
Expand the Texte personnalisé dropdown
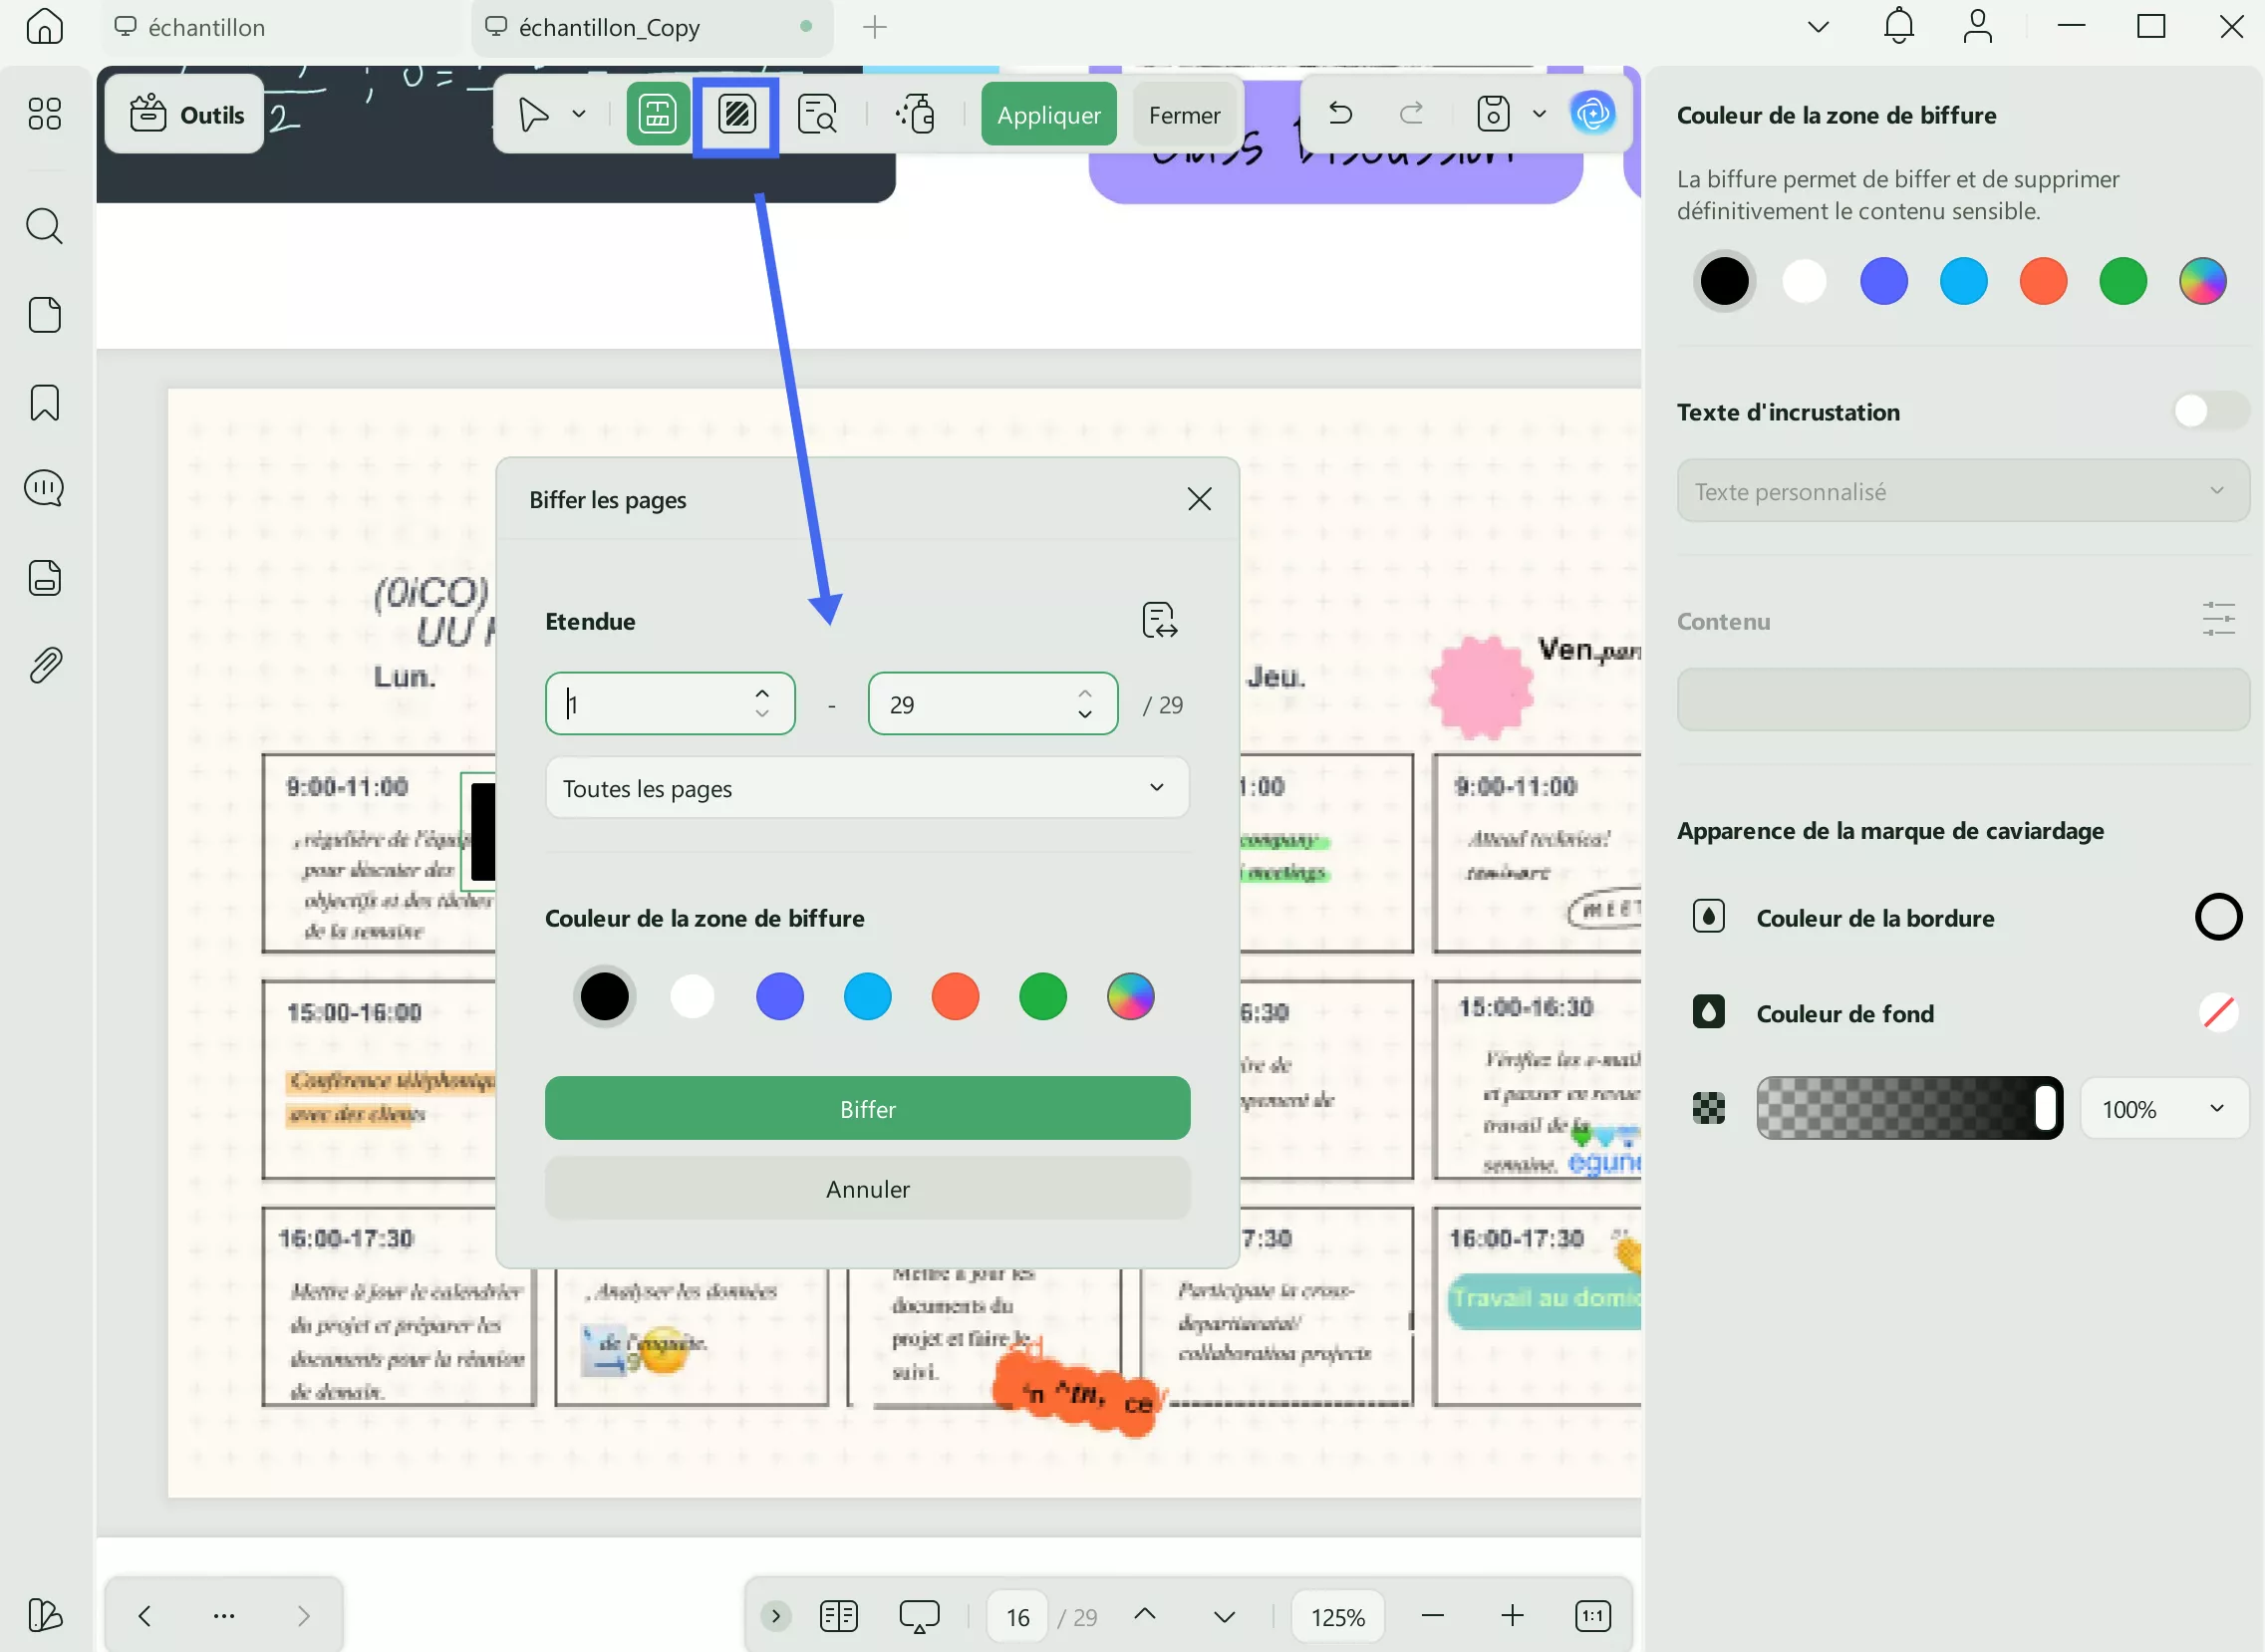(2219, 490)
